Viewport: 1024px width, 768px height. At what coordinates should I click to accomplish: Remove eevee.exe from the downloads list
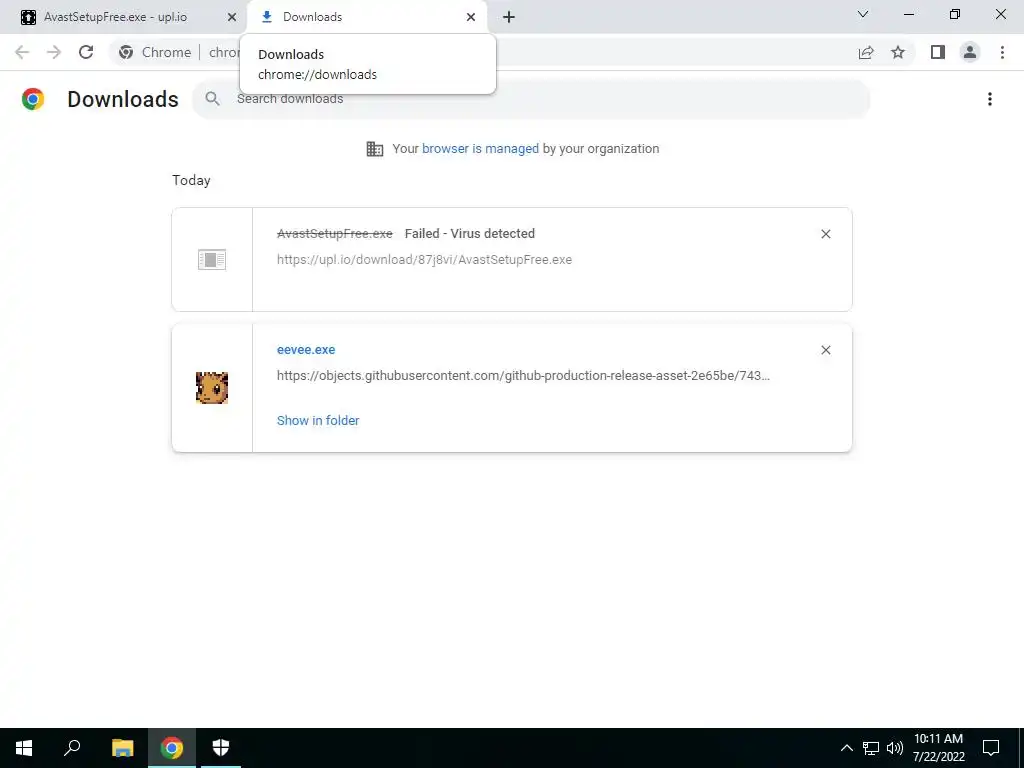point(825,350)
